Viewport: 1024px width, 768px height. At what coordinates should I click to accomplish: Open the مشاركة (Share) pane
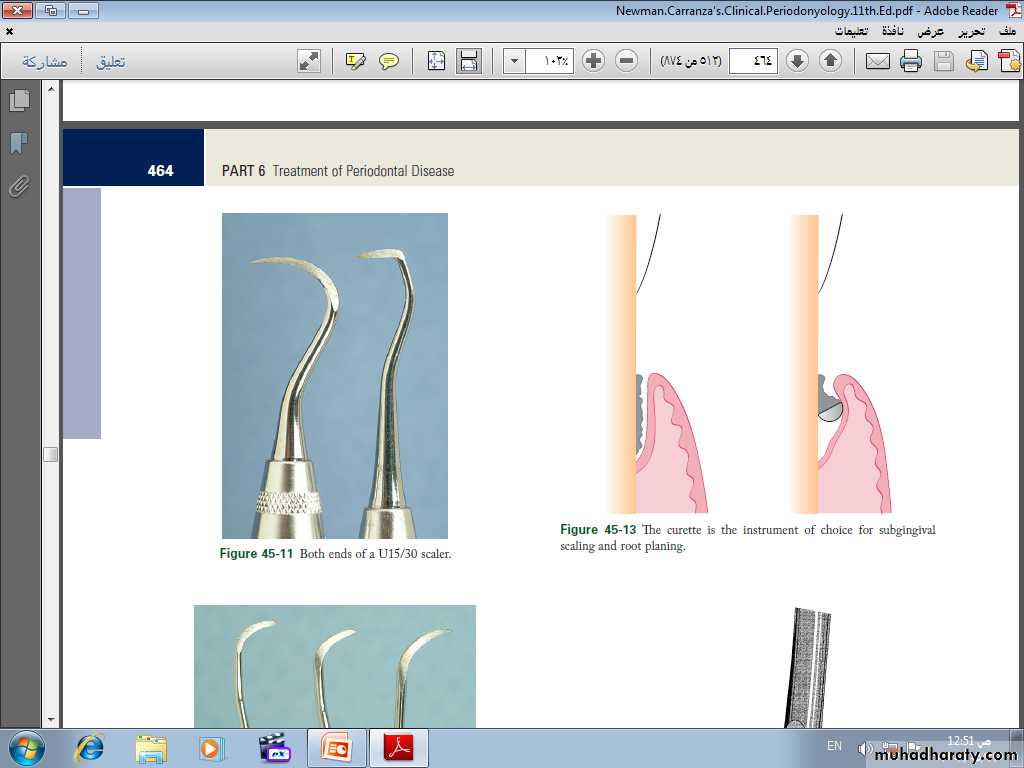[45, 62]
